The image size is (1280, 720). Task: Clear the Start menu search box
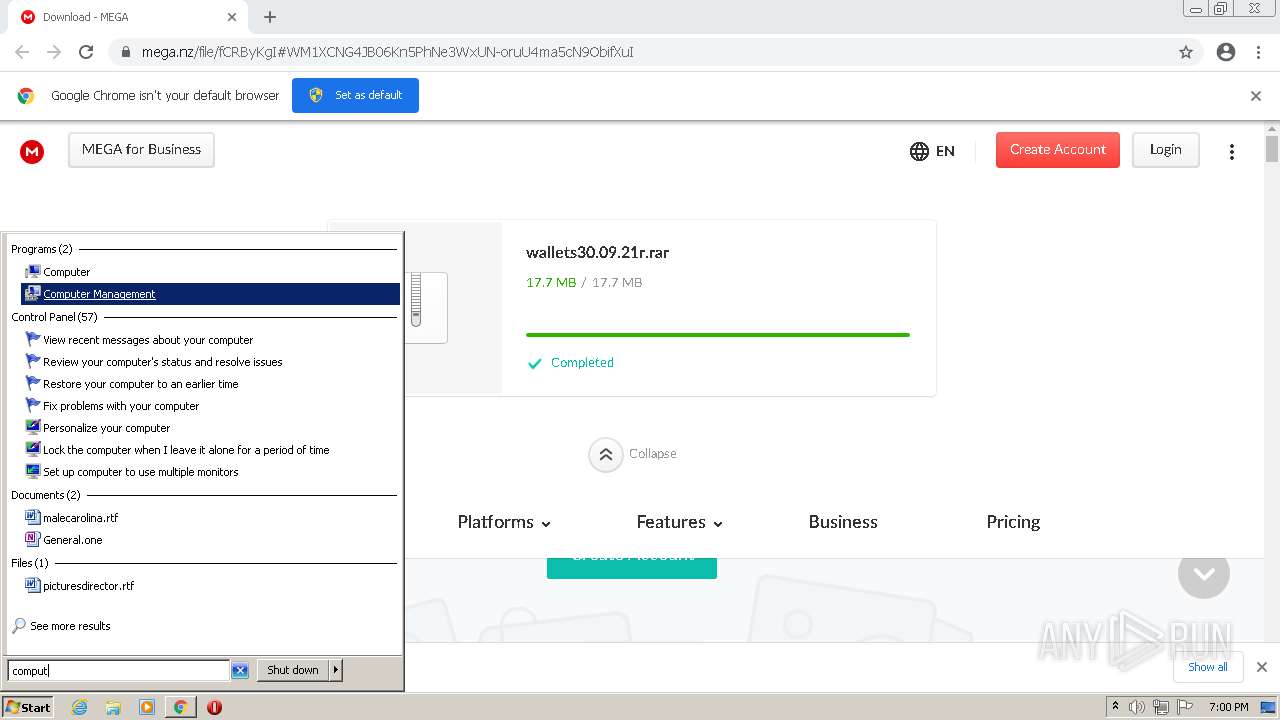click(240, 670)
